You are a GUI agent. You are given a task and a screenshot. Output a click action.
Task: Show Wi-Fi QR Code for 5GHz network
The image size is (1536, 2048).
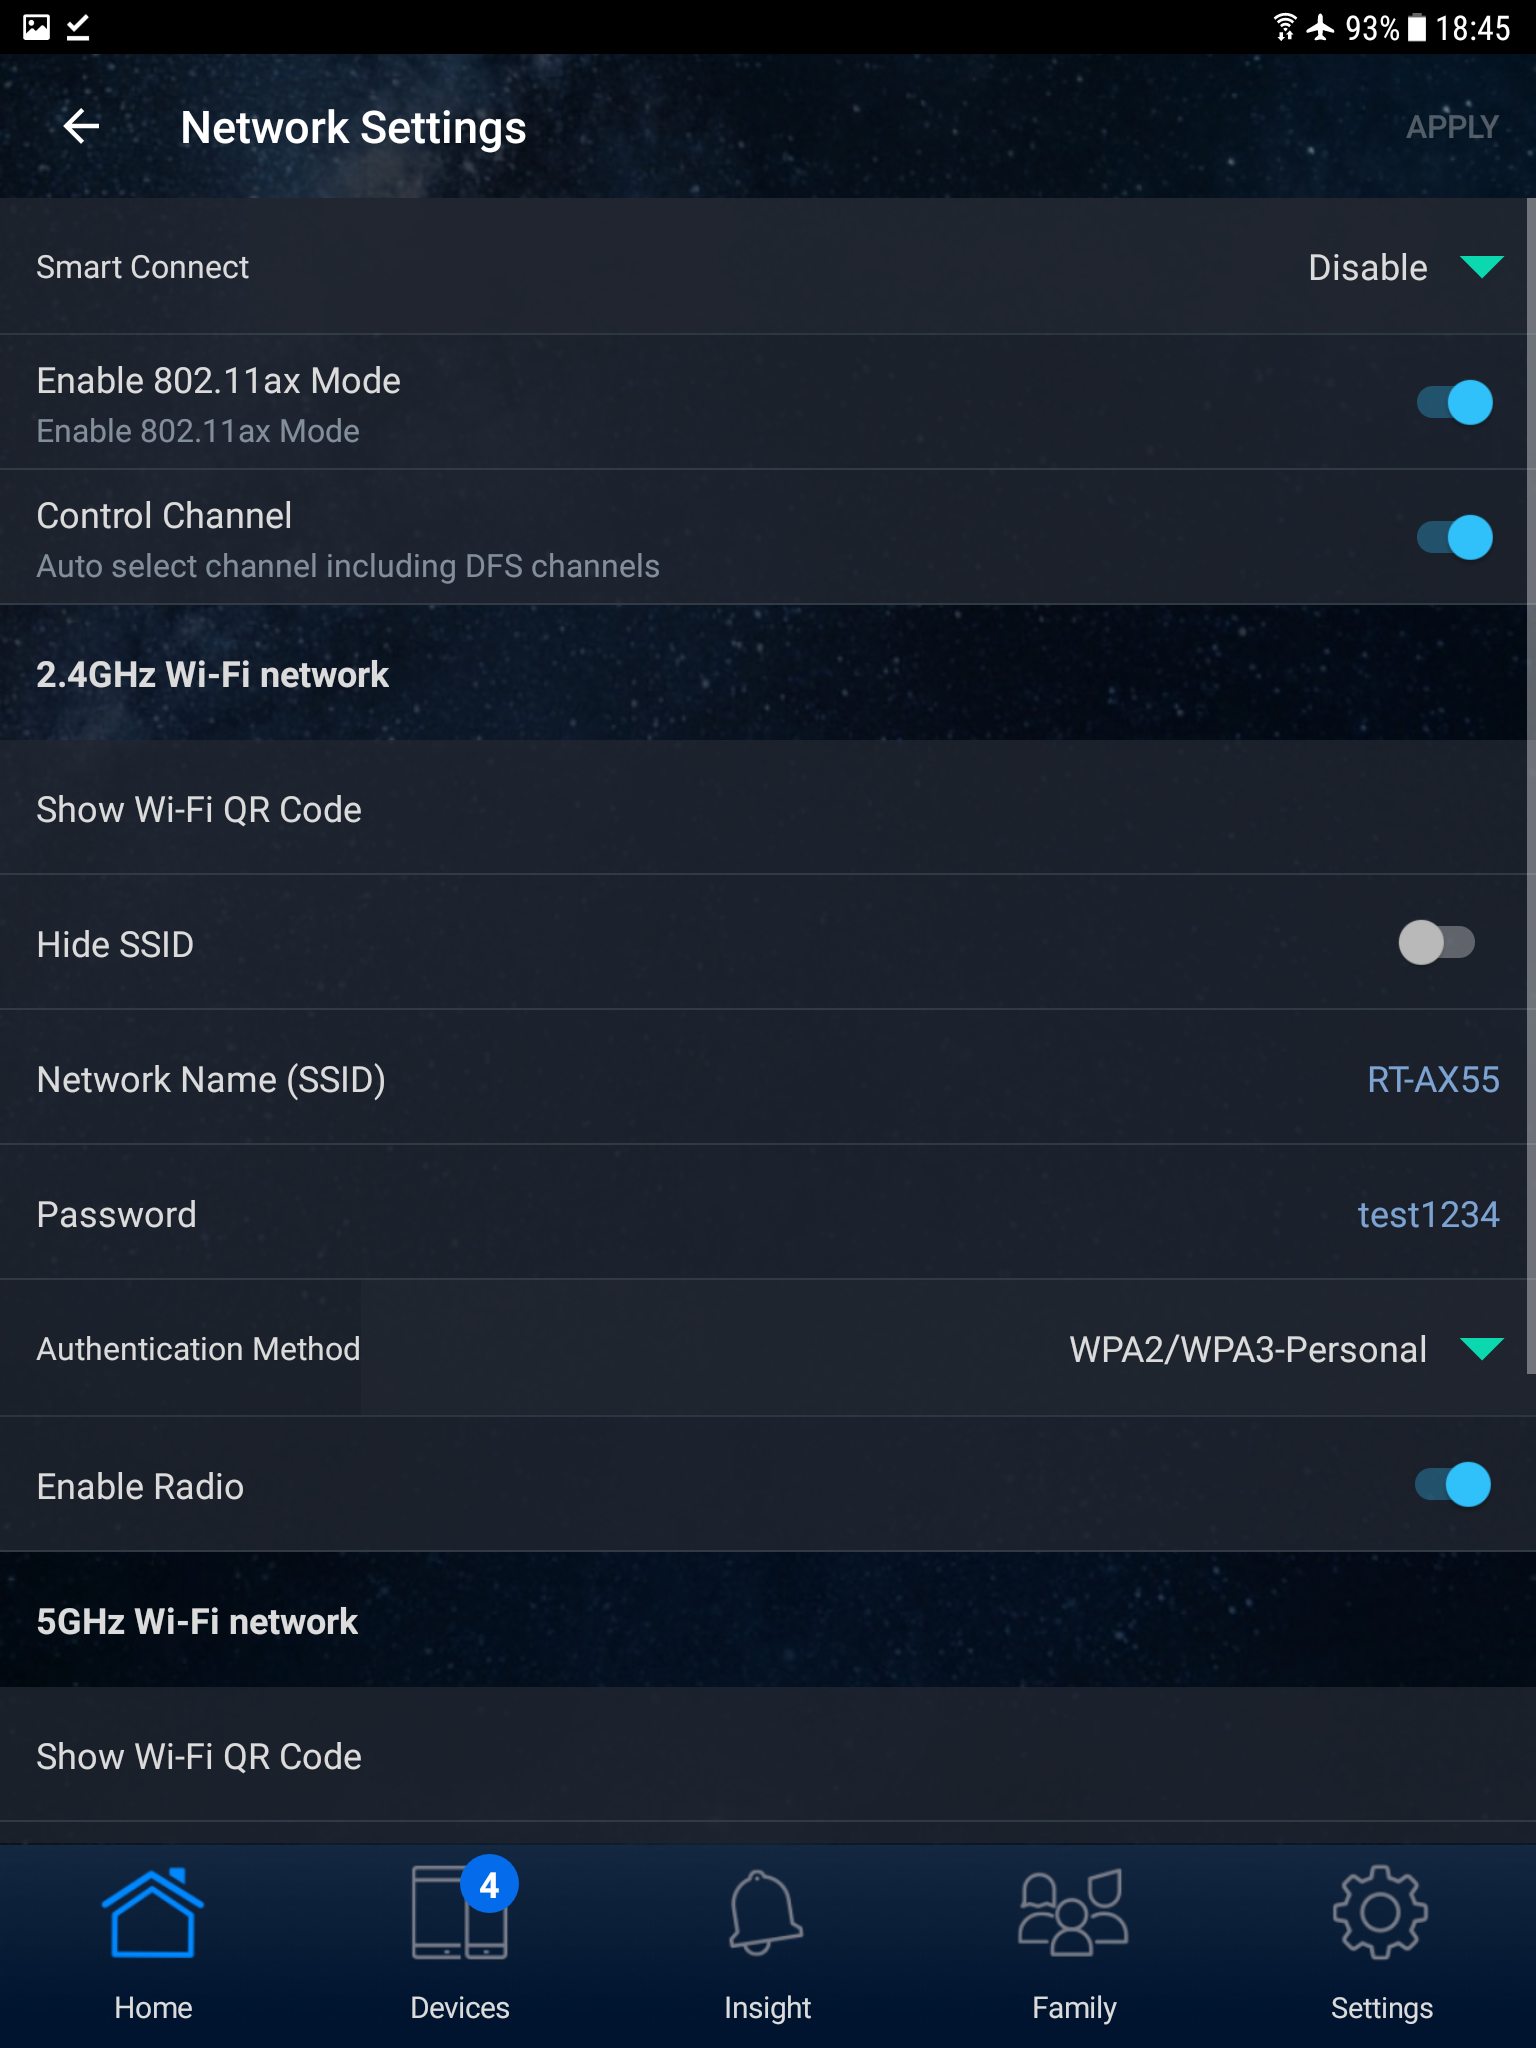click(200, 1757)
